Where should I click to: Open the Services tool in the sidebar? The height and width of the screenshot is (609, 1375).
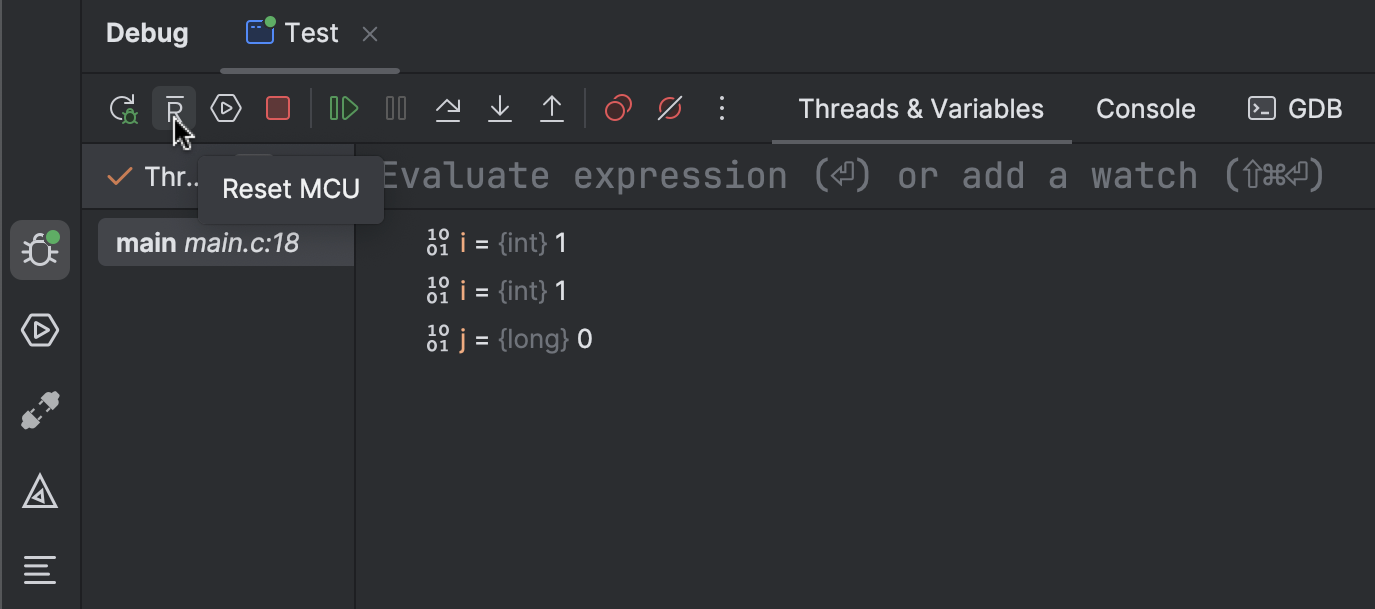coord(39,330)
